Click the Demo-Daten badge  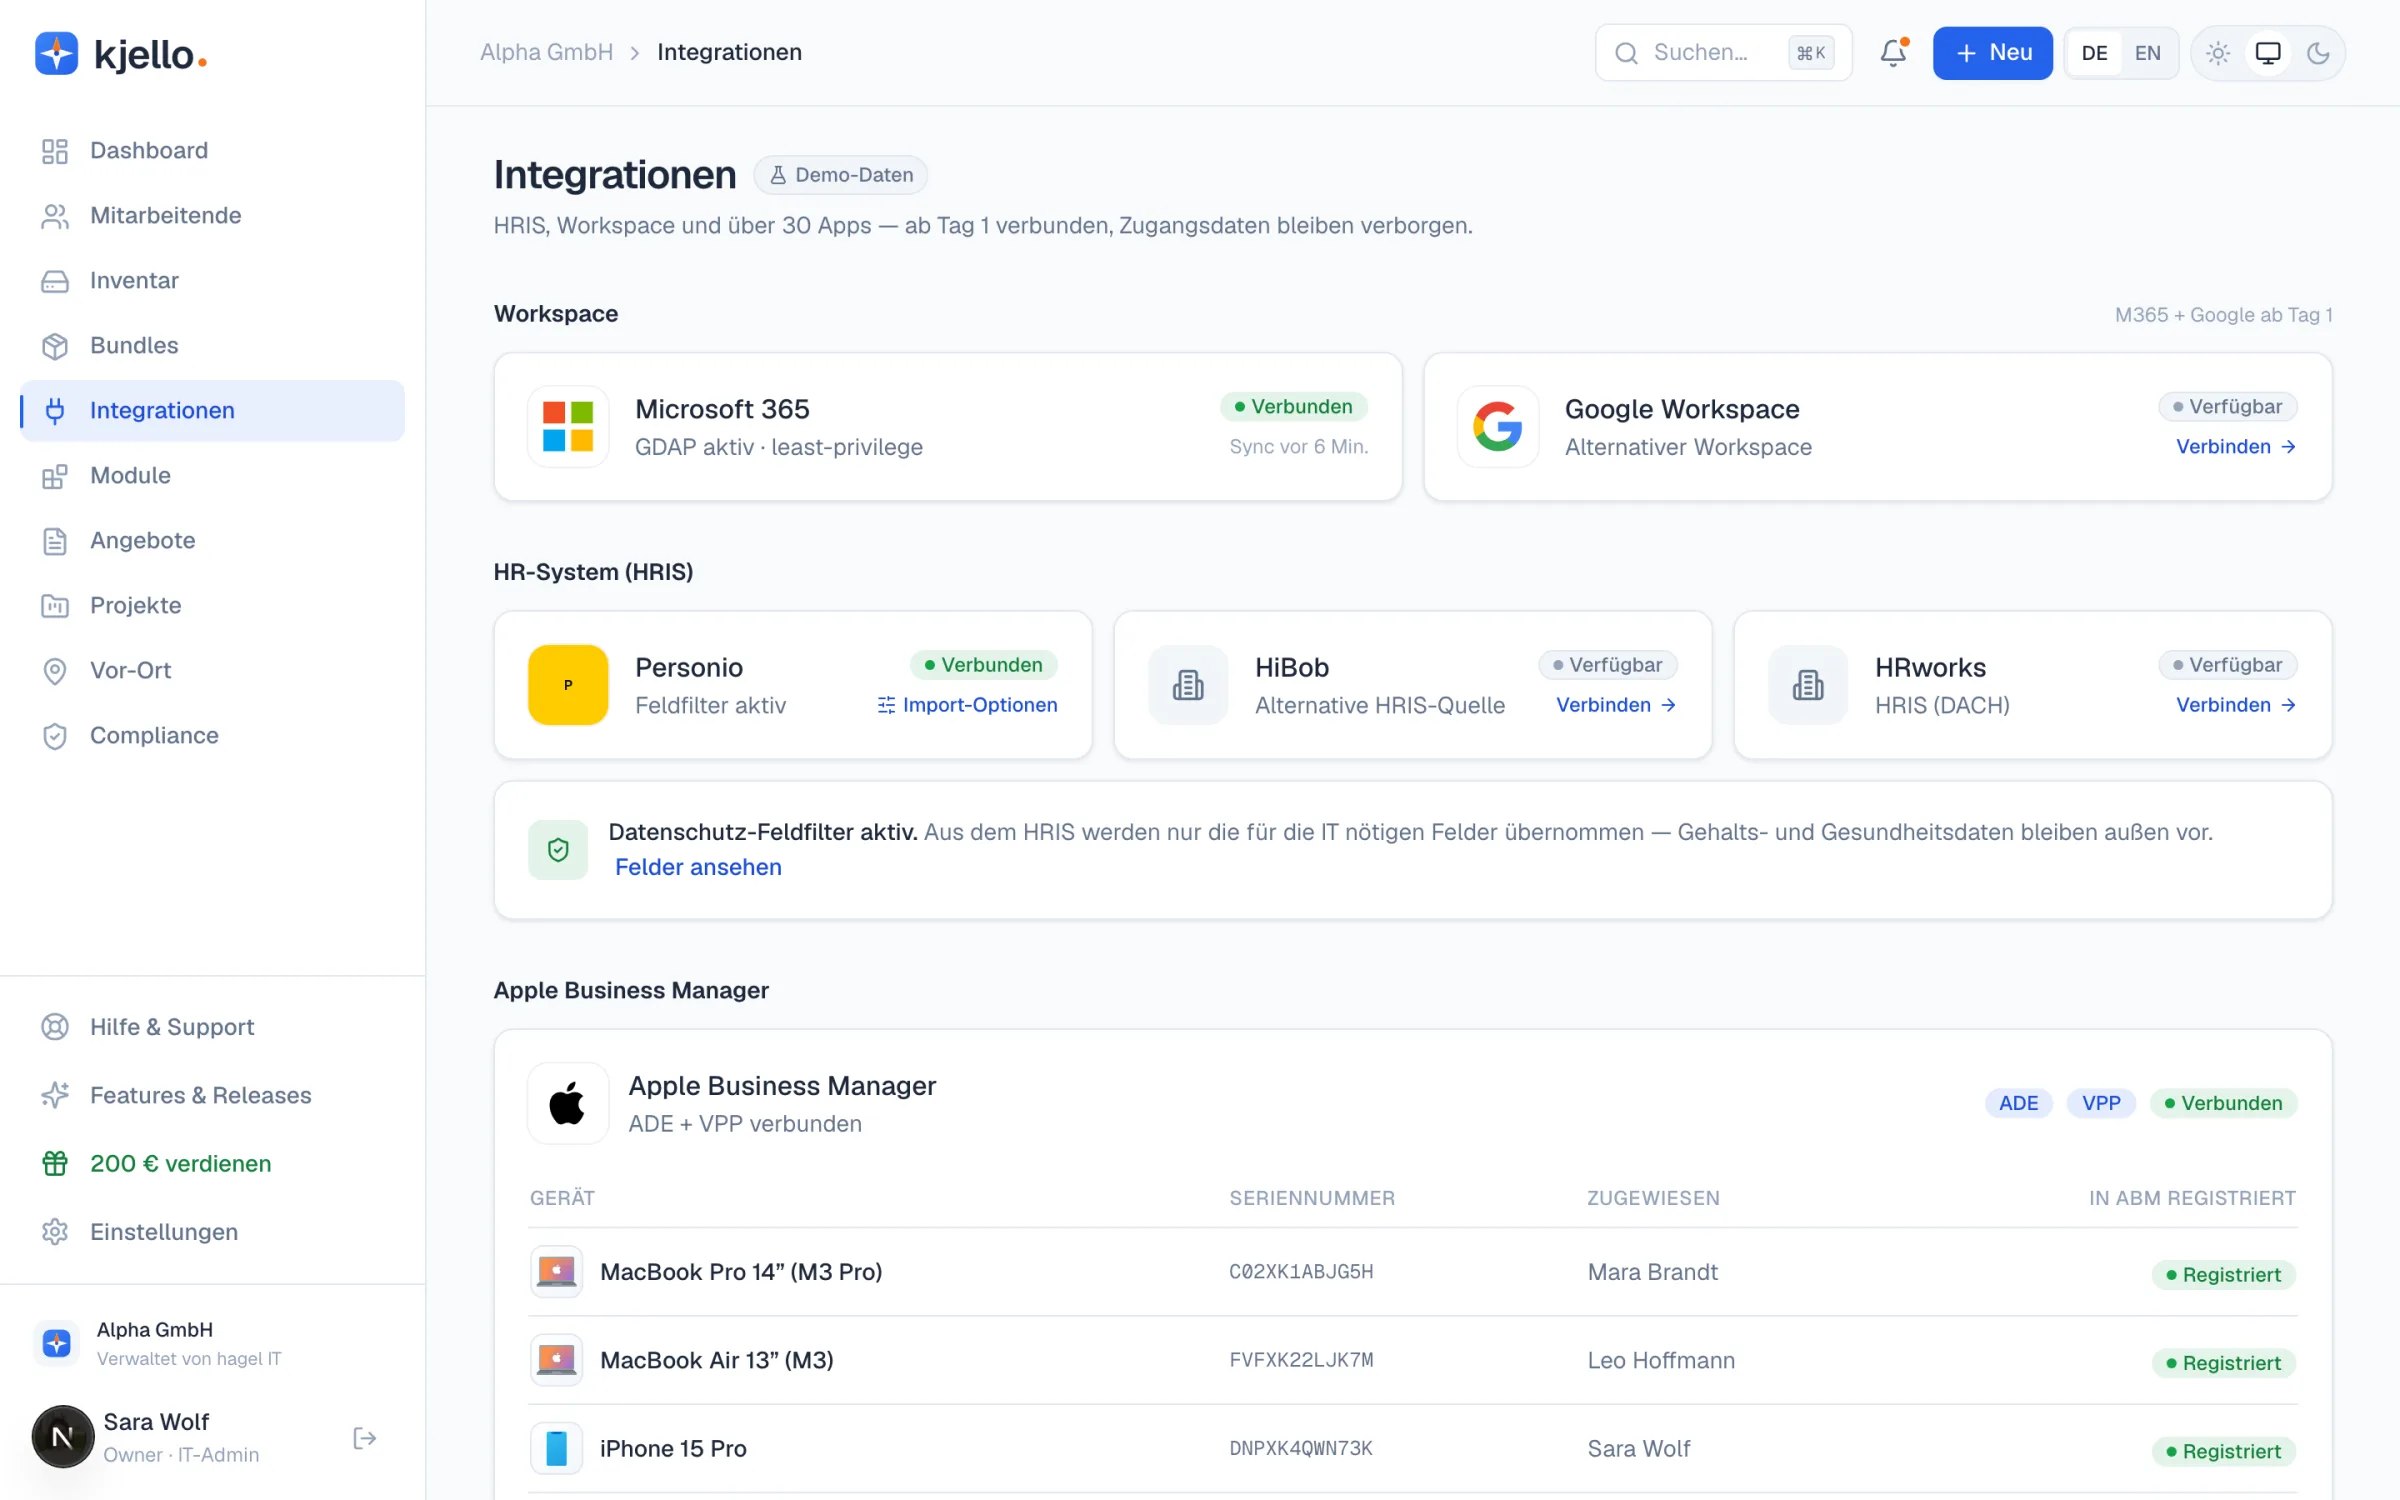coord(840,175)
